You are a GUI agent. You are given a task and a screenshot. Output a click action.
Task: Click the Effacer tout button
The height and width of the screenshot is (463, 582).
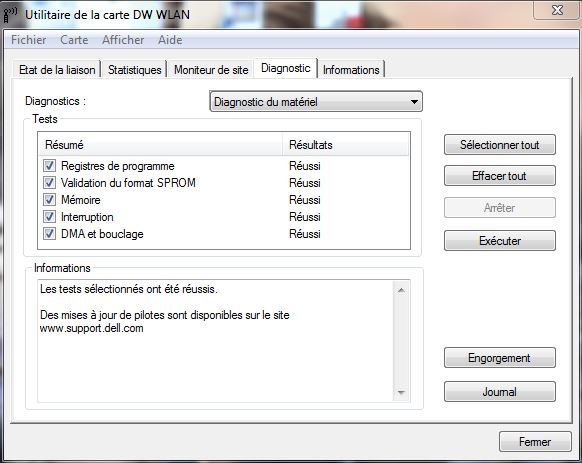[500, 176]
